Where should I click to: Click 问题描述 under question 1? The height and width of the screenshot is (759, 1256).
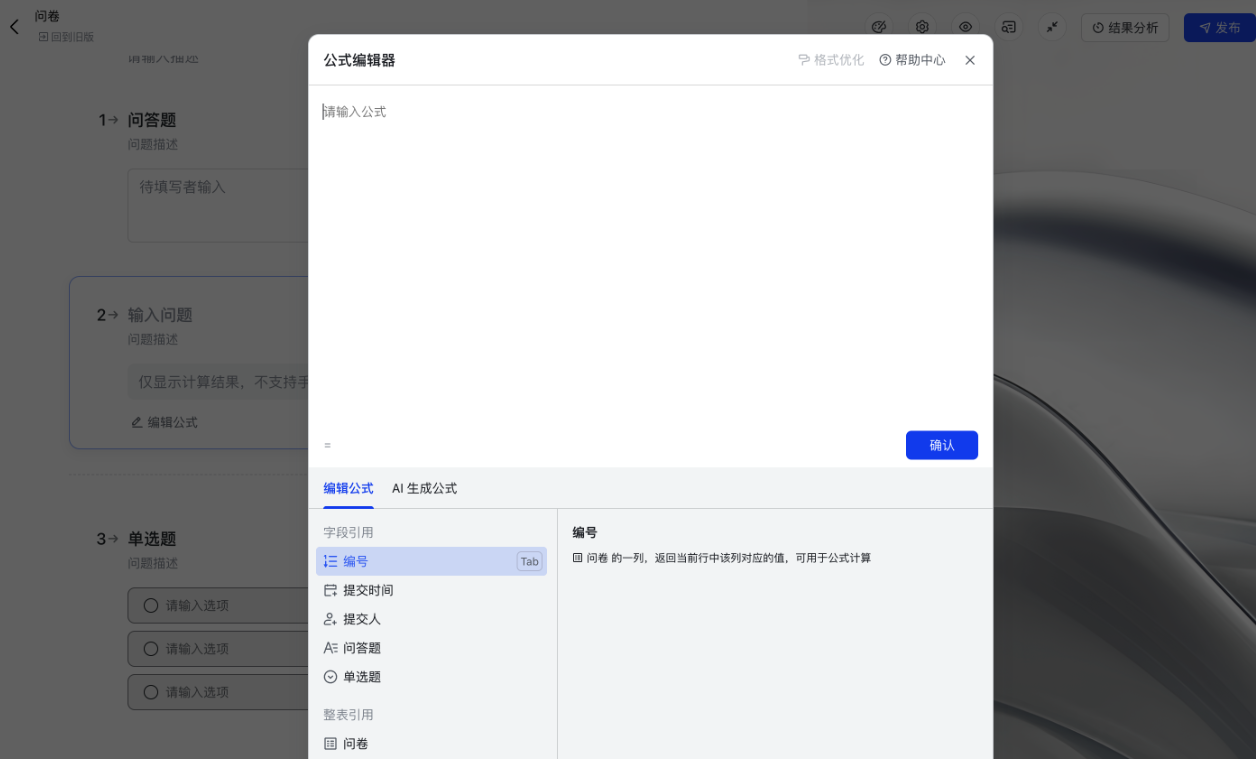(152, 144)
